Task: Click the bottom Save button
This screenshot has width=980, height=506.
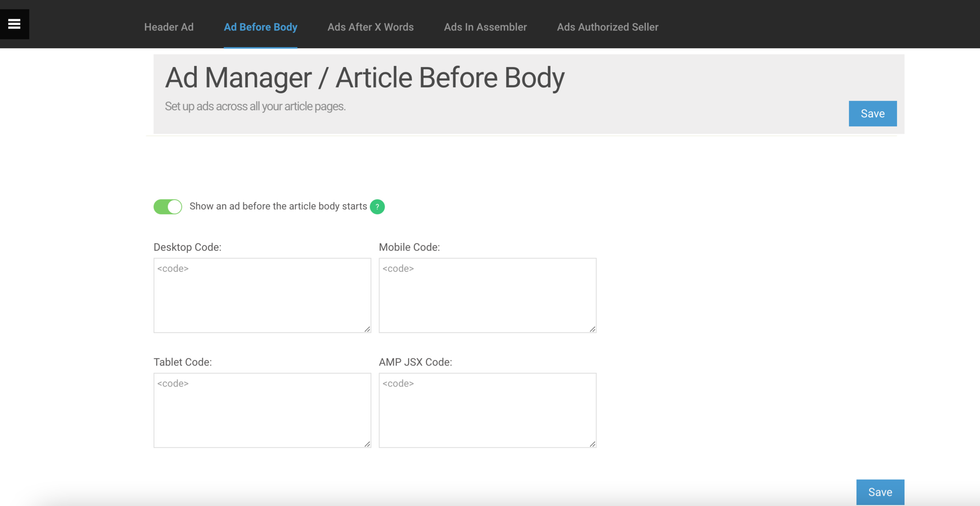Action: [880, 492]
